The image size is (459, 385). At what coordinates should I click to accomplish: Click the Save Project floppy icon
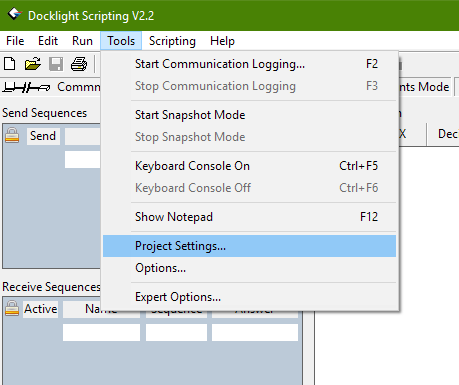56,63
